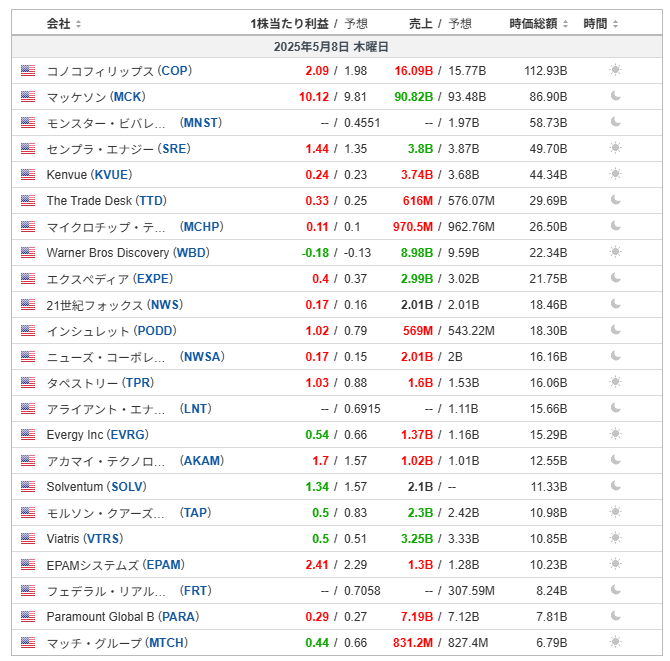Open the MTCH ticker link

pos(167,643)
